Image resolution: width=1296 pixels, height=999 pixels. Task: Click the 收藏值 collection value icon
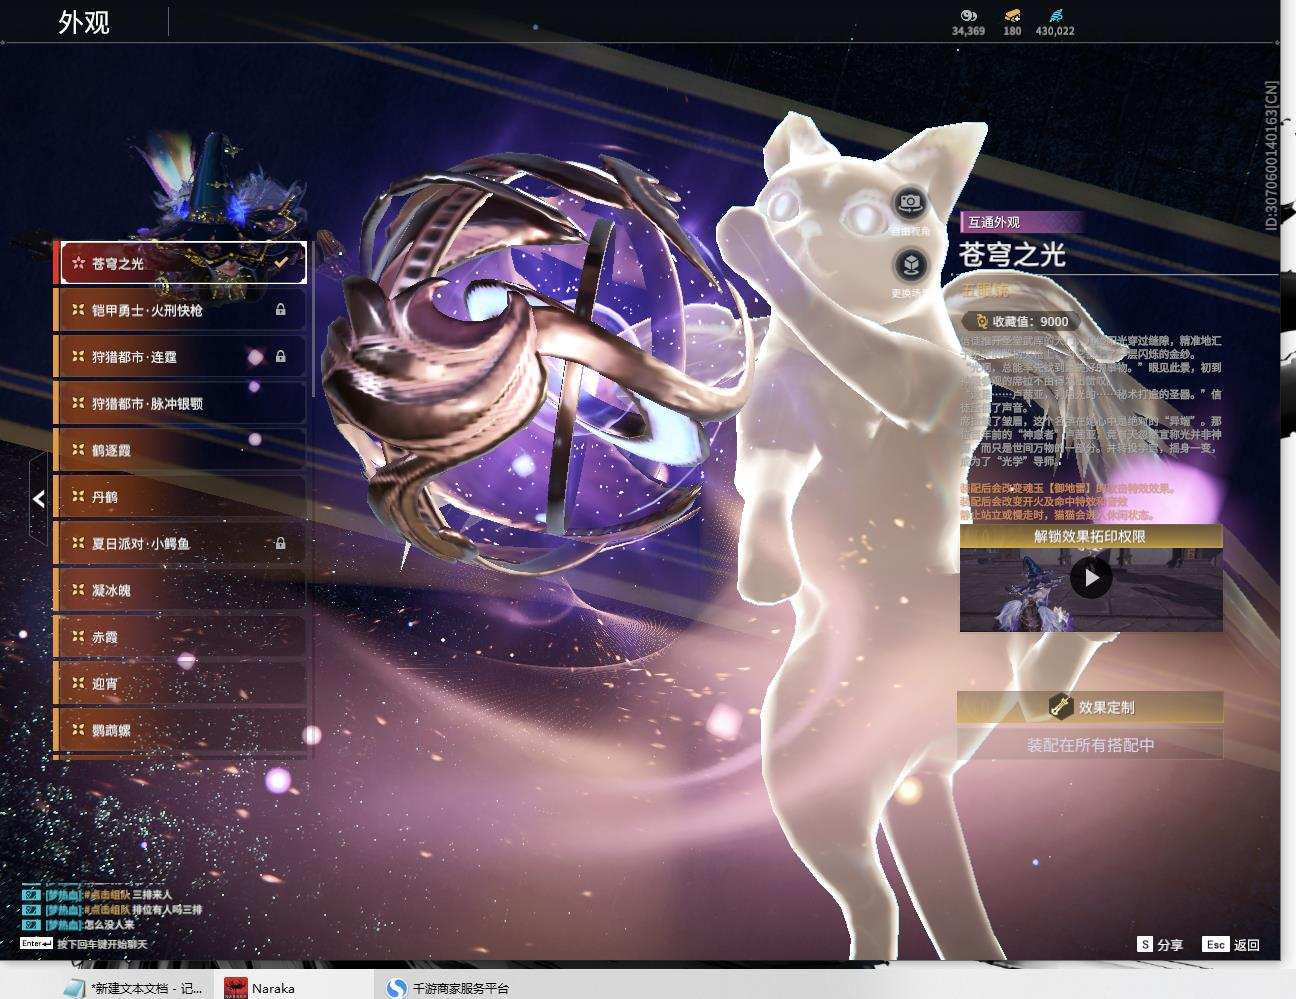(981, 321)
